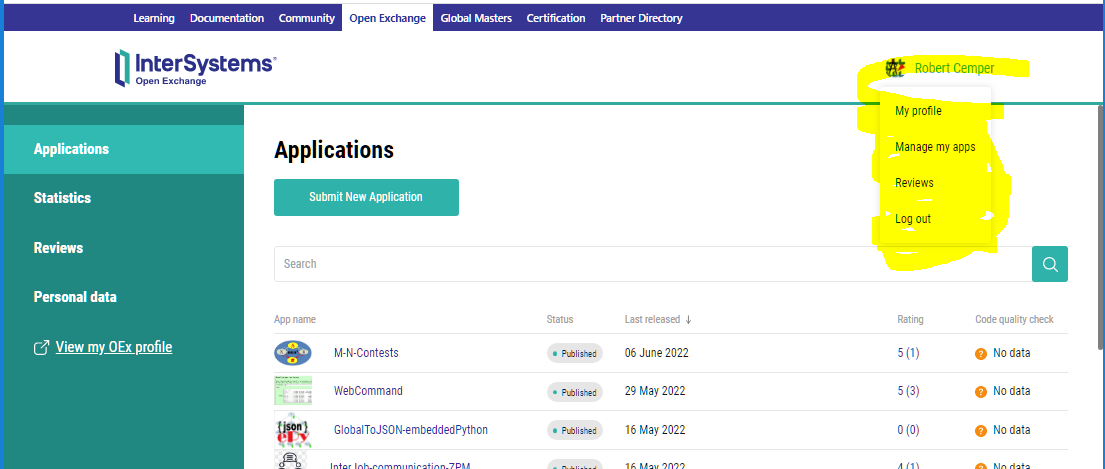Choose My profile in the user menu

pyautogui.click(x=918, y=111)
